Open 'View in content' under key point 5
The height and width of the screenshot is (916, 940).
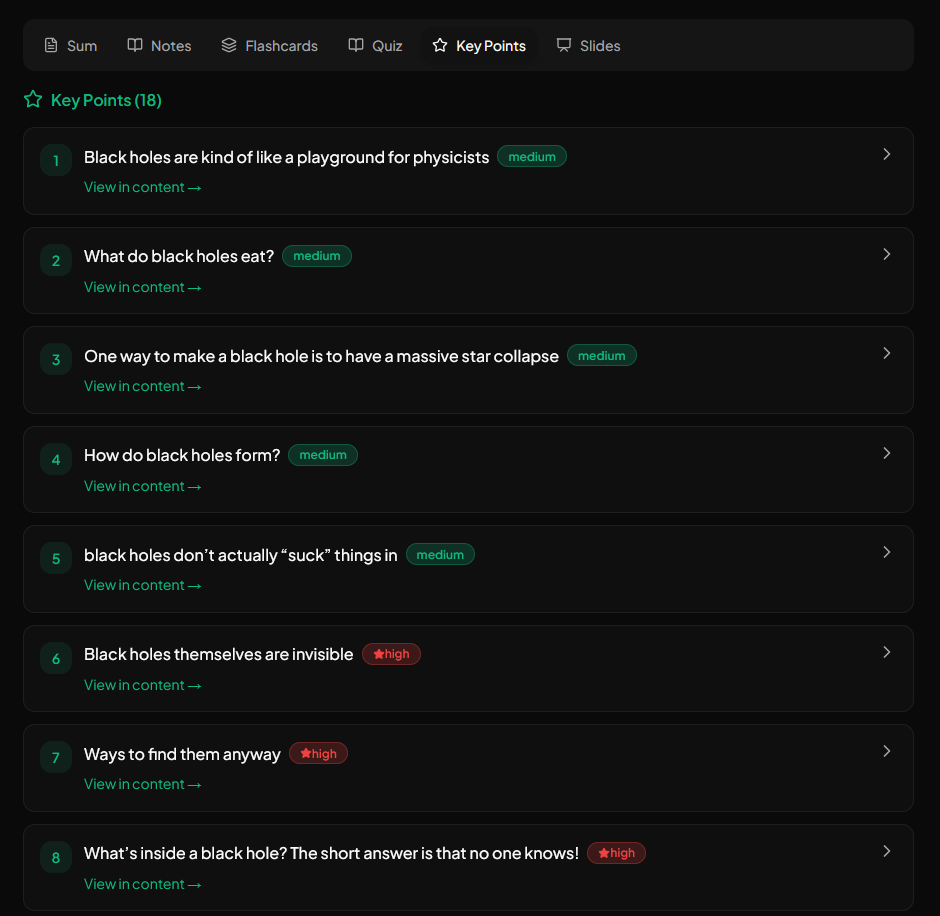point(142,585)
